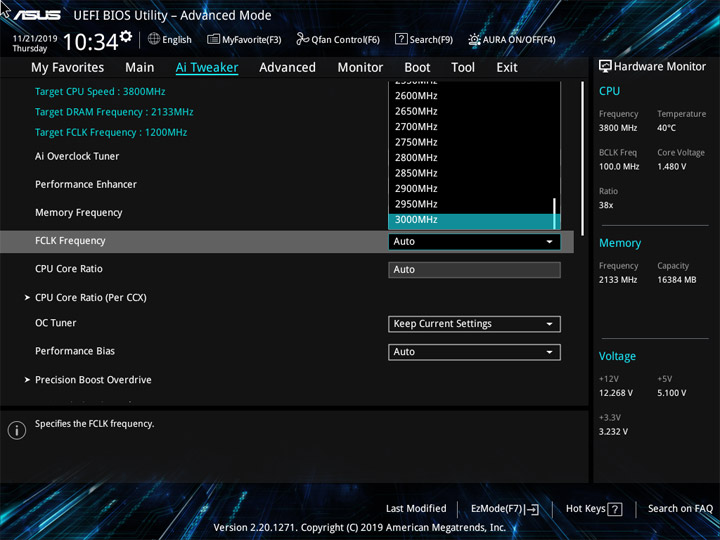Viewport: 720px width, 540px height.
Task: Choose 2900MHz in FCLK list
Action: coord(471,189)
